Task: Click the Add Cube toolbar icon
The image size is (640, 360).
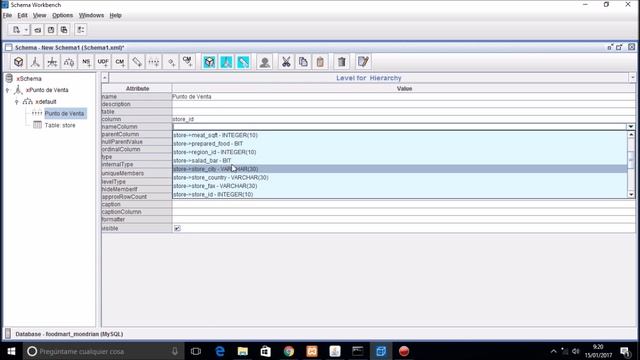Action: pyautogui.click(x=18, y=62)
